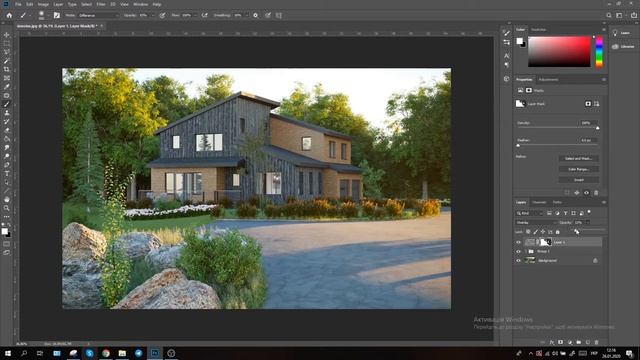Image resolution: width=640 pixels, height=360 pixels.
Task: Open layer filter Kind dropdown
Action: coord(529,213)
